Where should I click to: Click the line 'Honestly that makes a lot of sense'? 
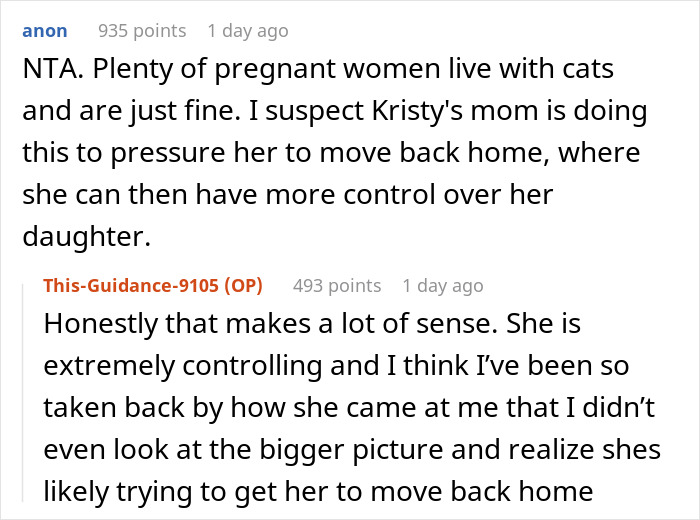click(311, 326)
